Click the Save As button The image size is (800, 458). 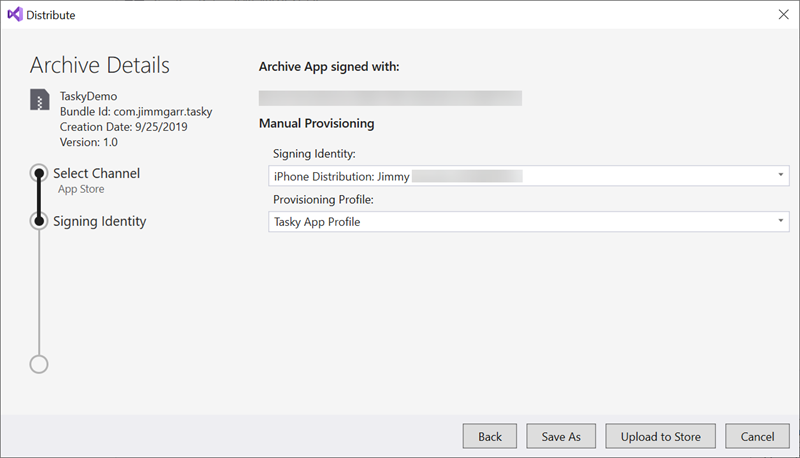pyautogui.click(x=561, y=437)
